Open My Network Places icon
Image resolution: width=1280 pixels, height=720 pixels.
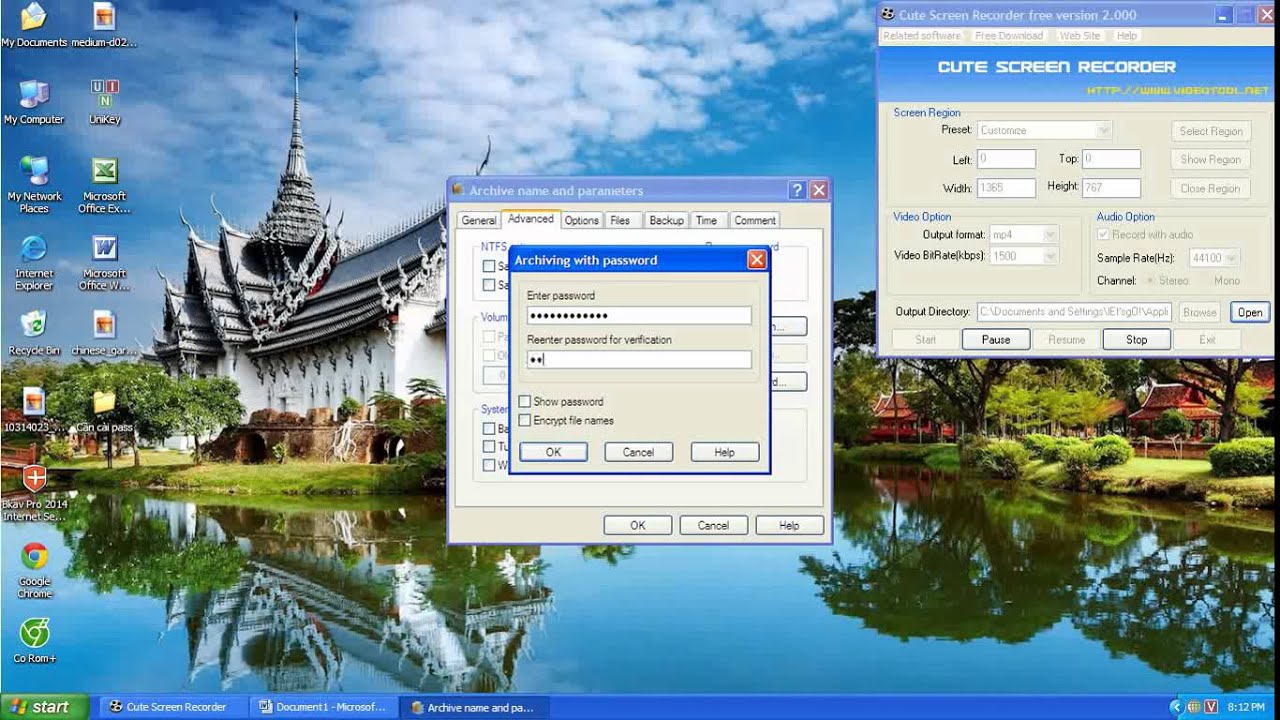34,185
